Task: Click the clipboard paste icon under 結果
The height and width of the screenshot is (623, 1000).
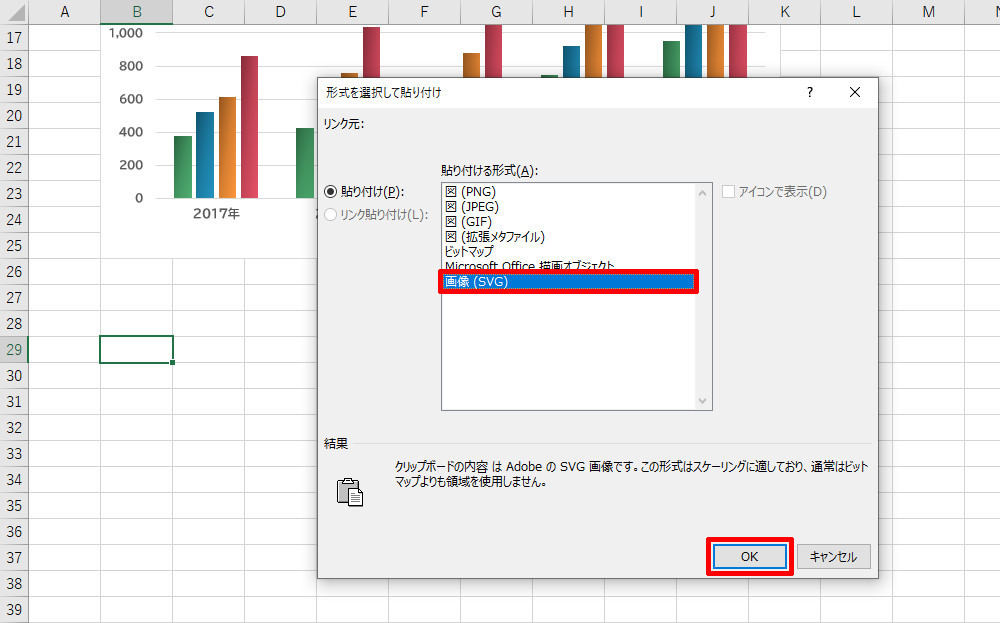Action: (349, 492)
